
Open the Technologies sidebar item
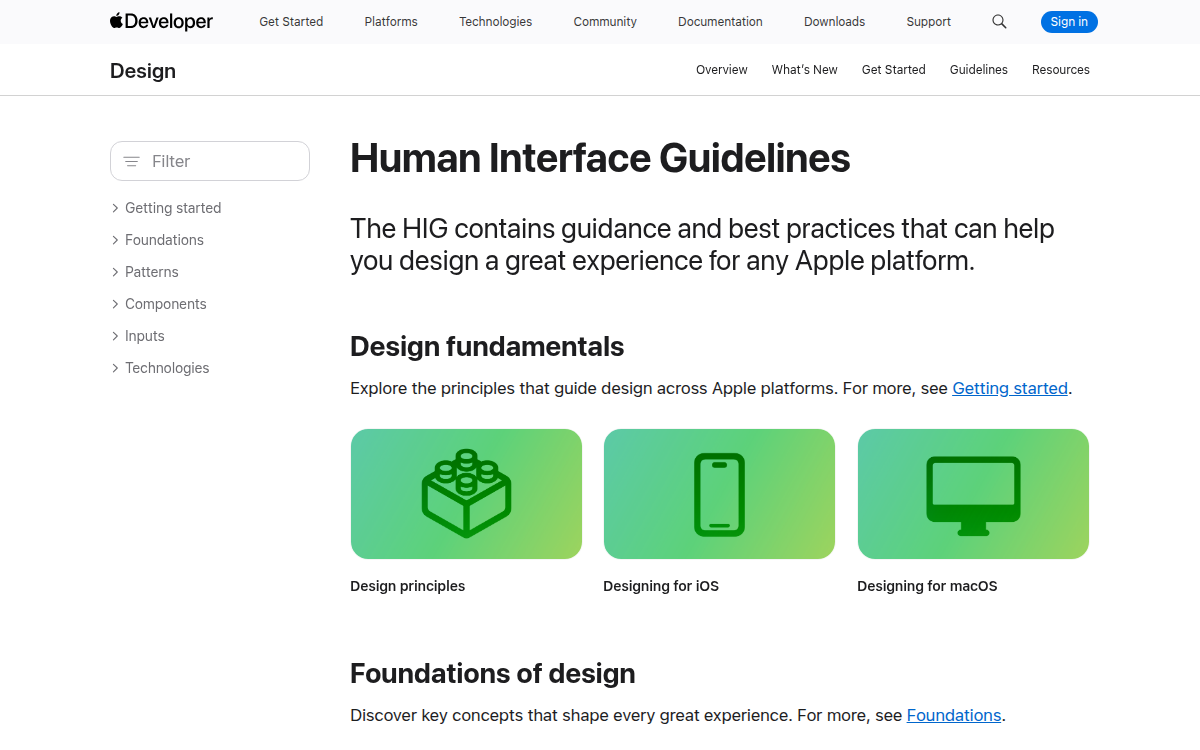point(167,368)
